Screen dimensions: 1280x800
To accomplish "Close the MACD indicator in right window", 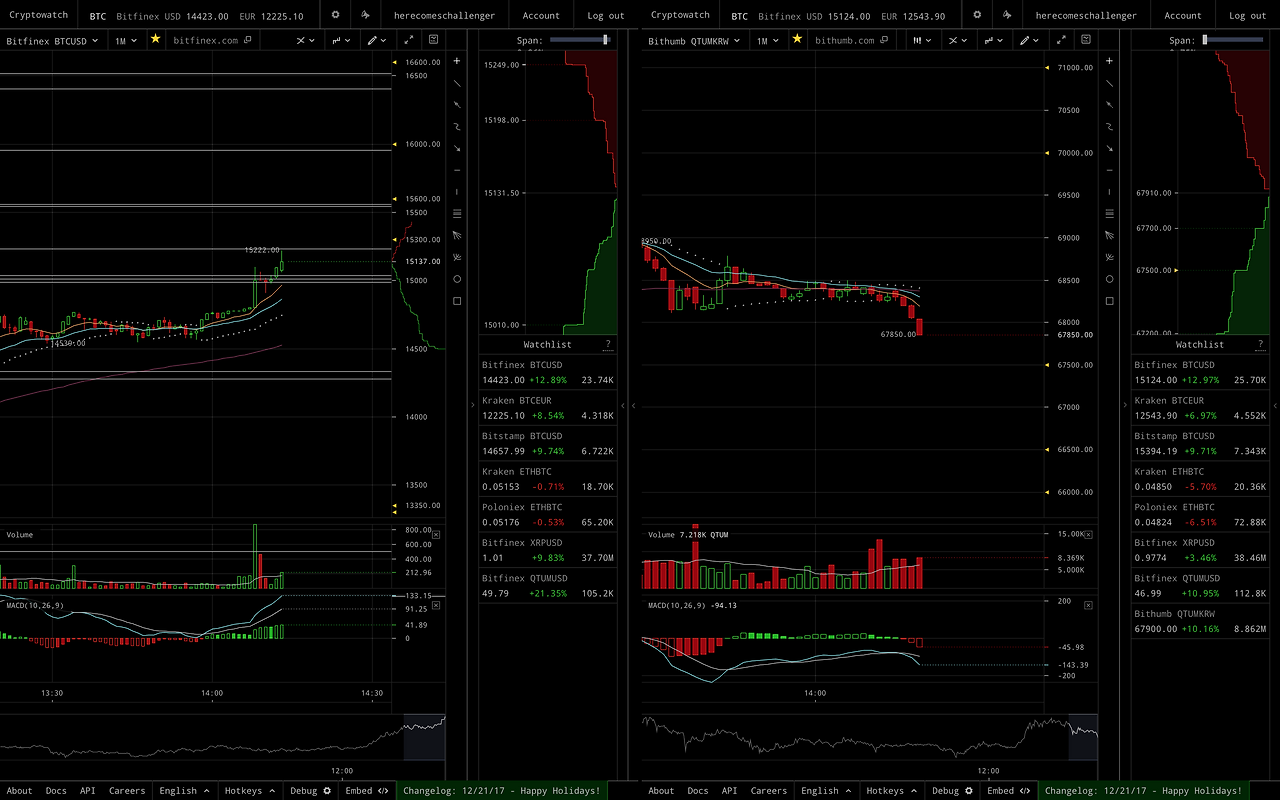I will tap(1089, 605).
